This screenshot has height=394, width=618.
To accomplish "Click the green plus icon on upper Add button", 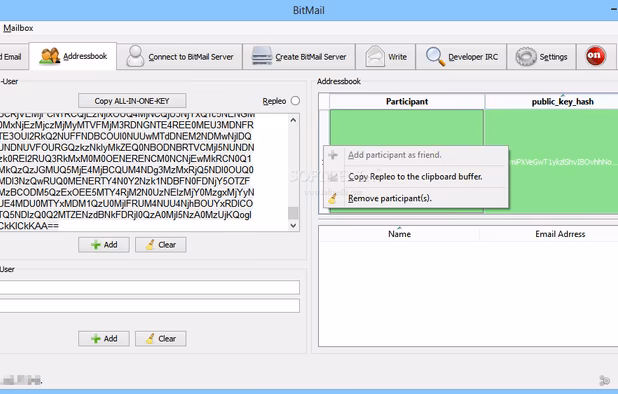I will [95, 245].
